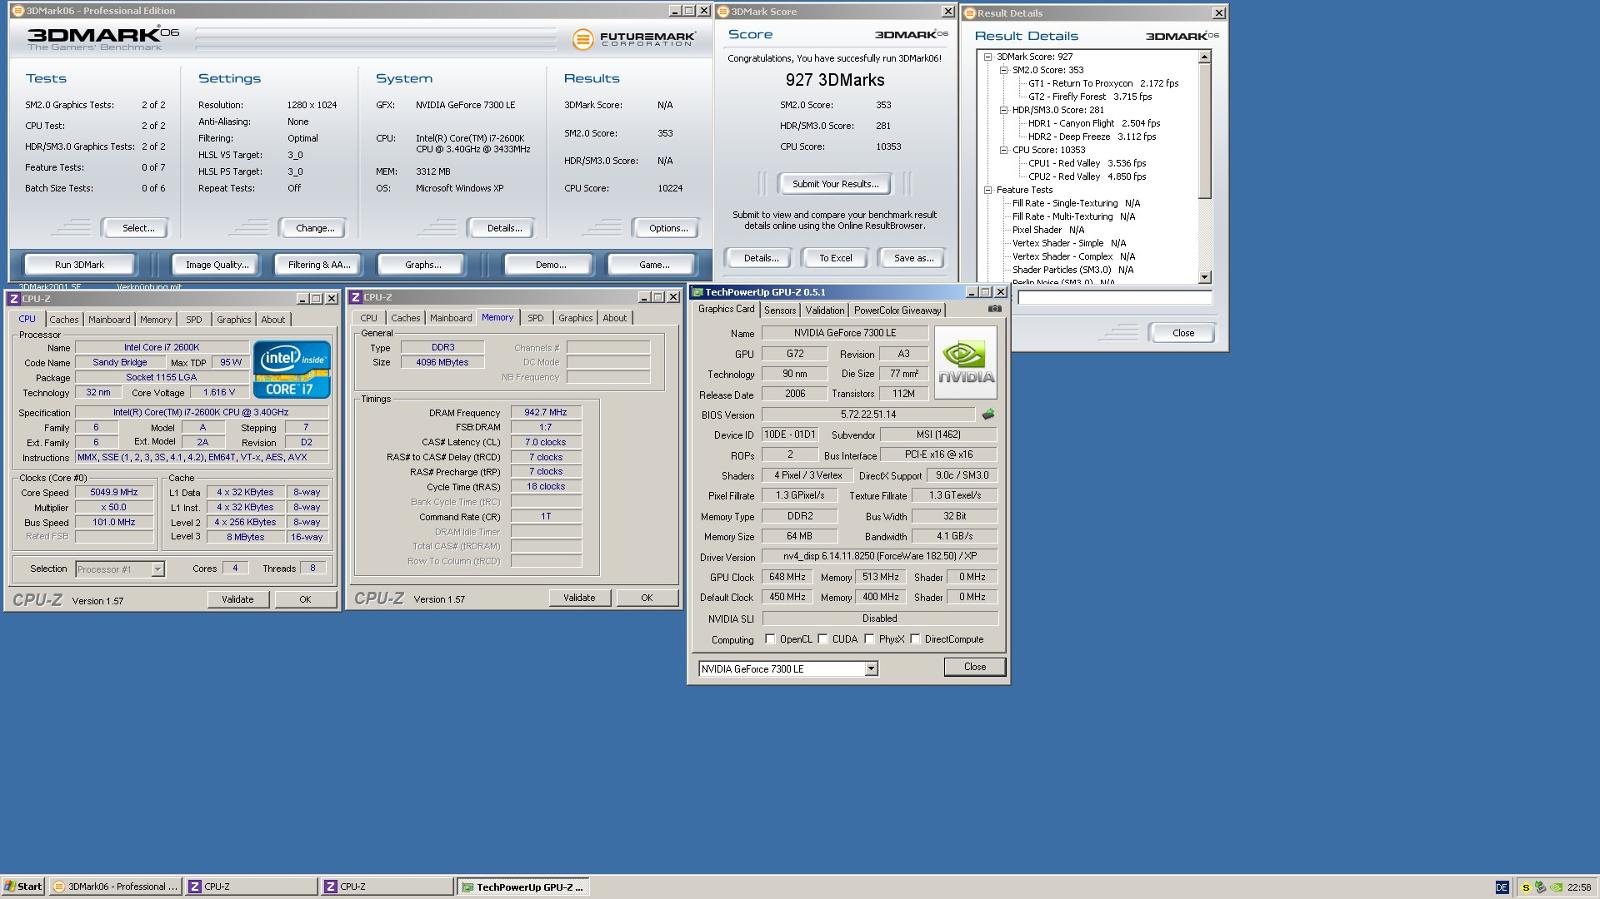
Task: Toggle the PhysX checkbox
Action: coord(869,639)
